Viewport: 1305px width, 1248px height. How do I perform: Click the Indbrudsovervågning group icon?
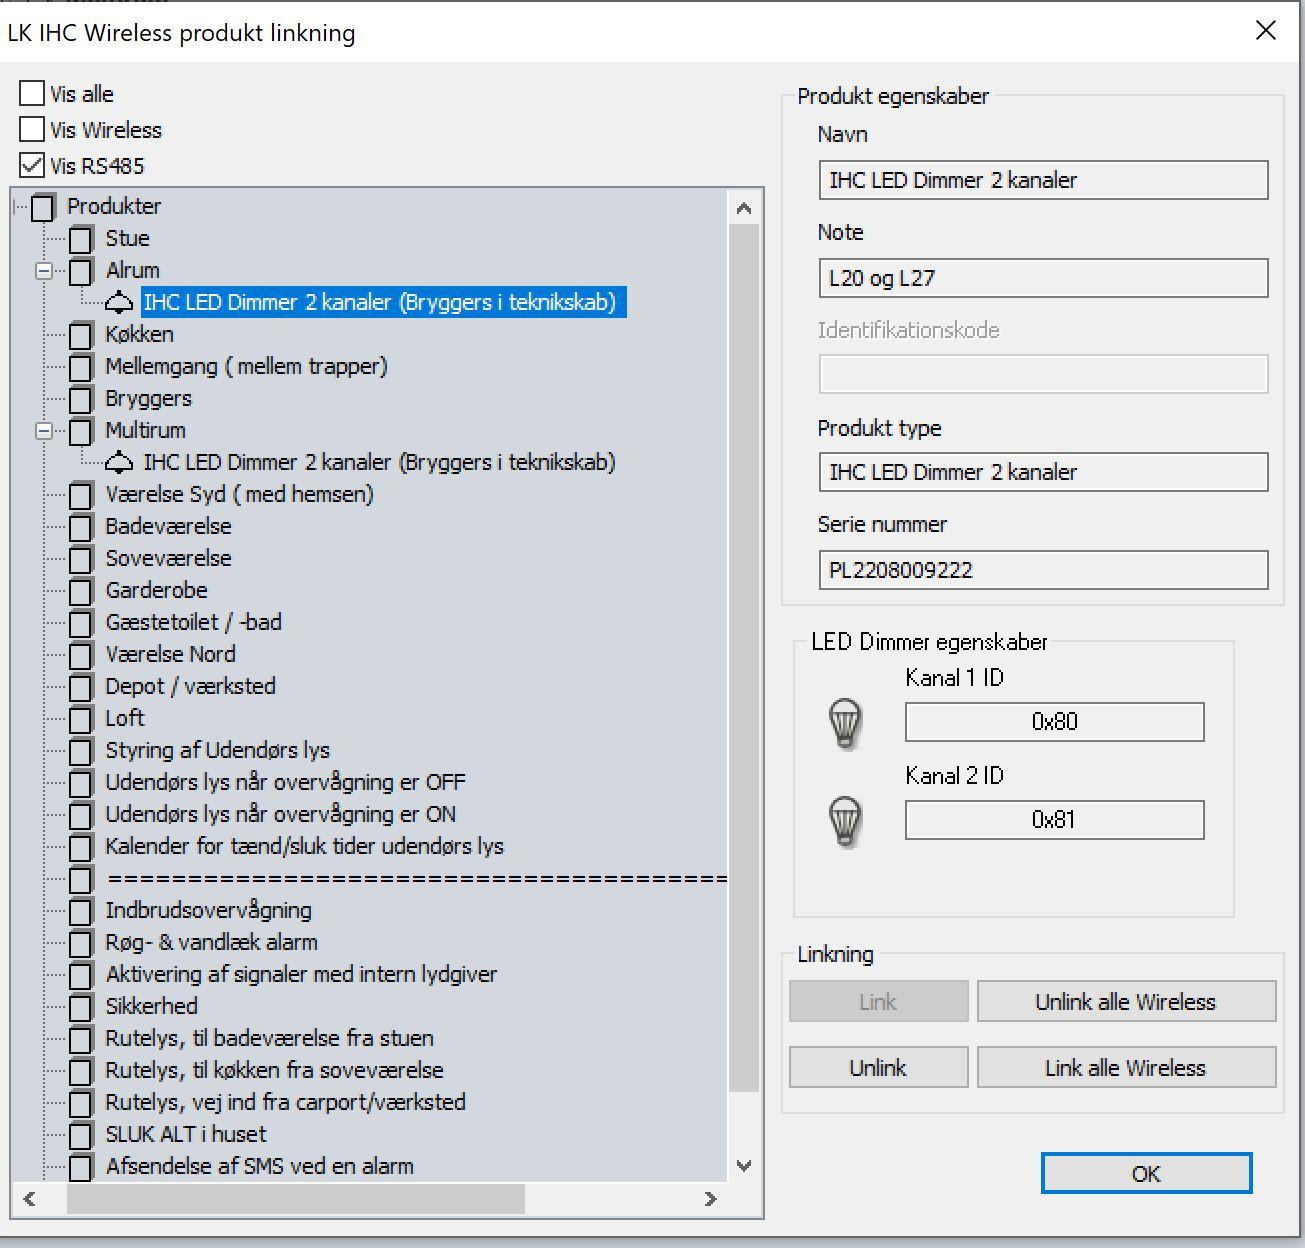pos(81,911)
